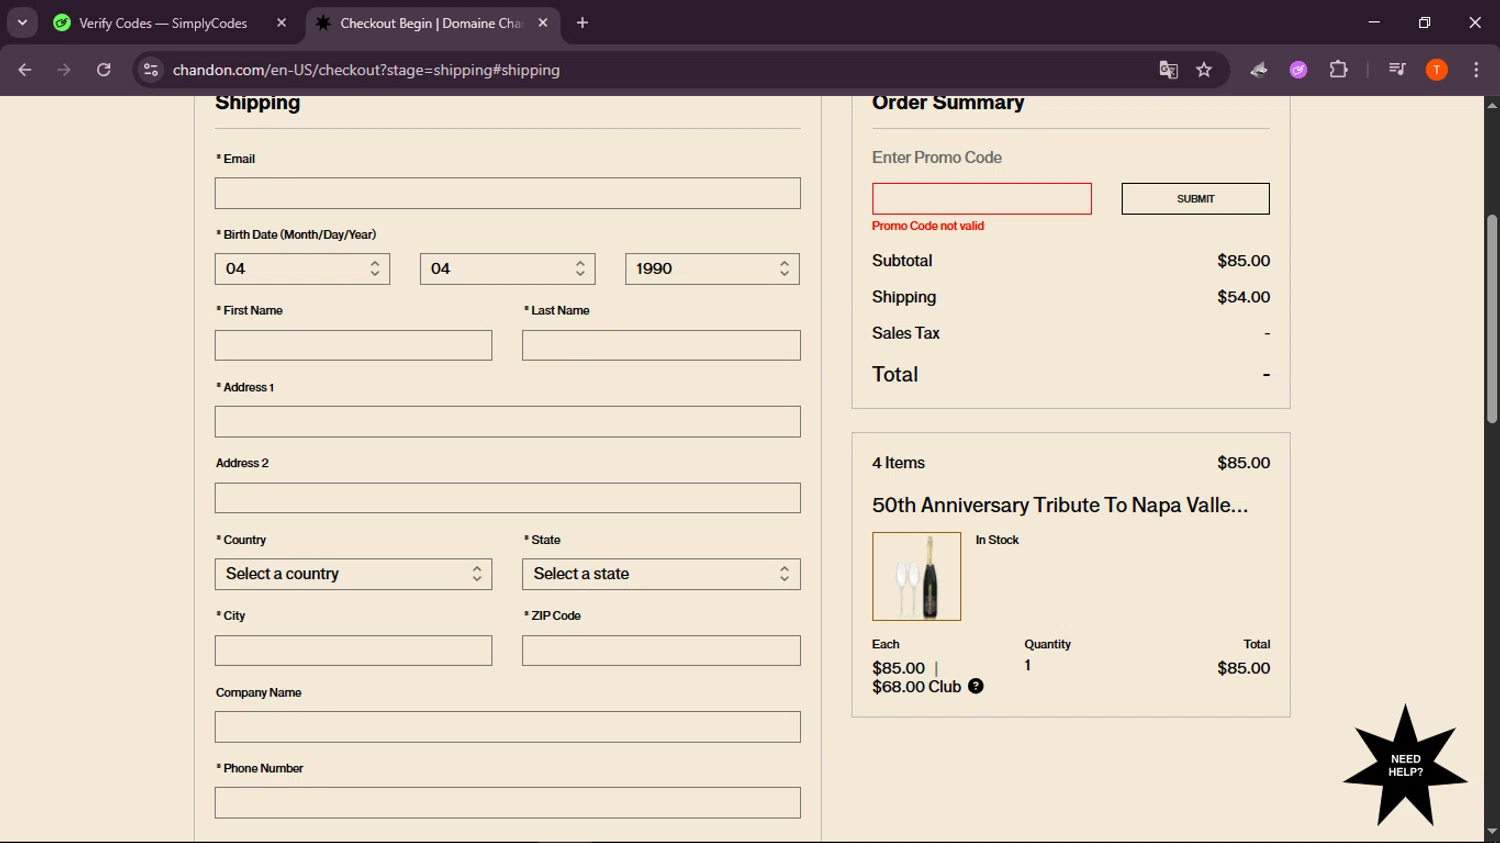Click the 'Birth Date (Month/Day/Year)' label
The image size is (1500, 843).
[x=296, y=235]
